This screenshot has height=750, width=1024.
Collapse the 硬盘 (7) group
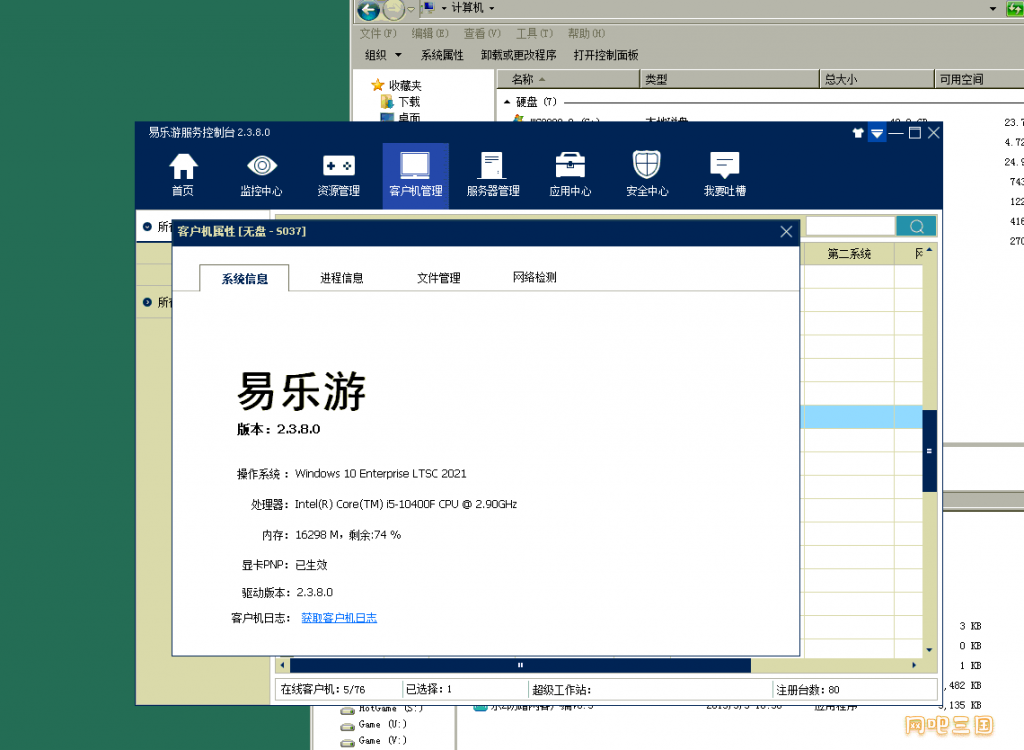click(507, 102)
